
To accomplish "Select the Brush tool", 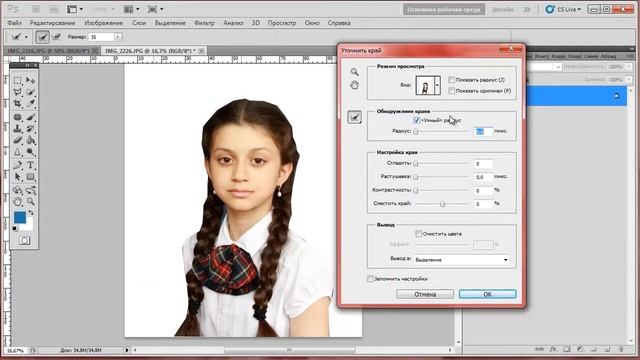I will (31, 117).
